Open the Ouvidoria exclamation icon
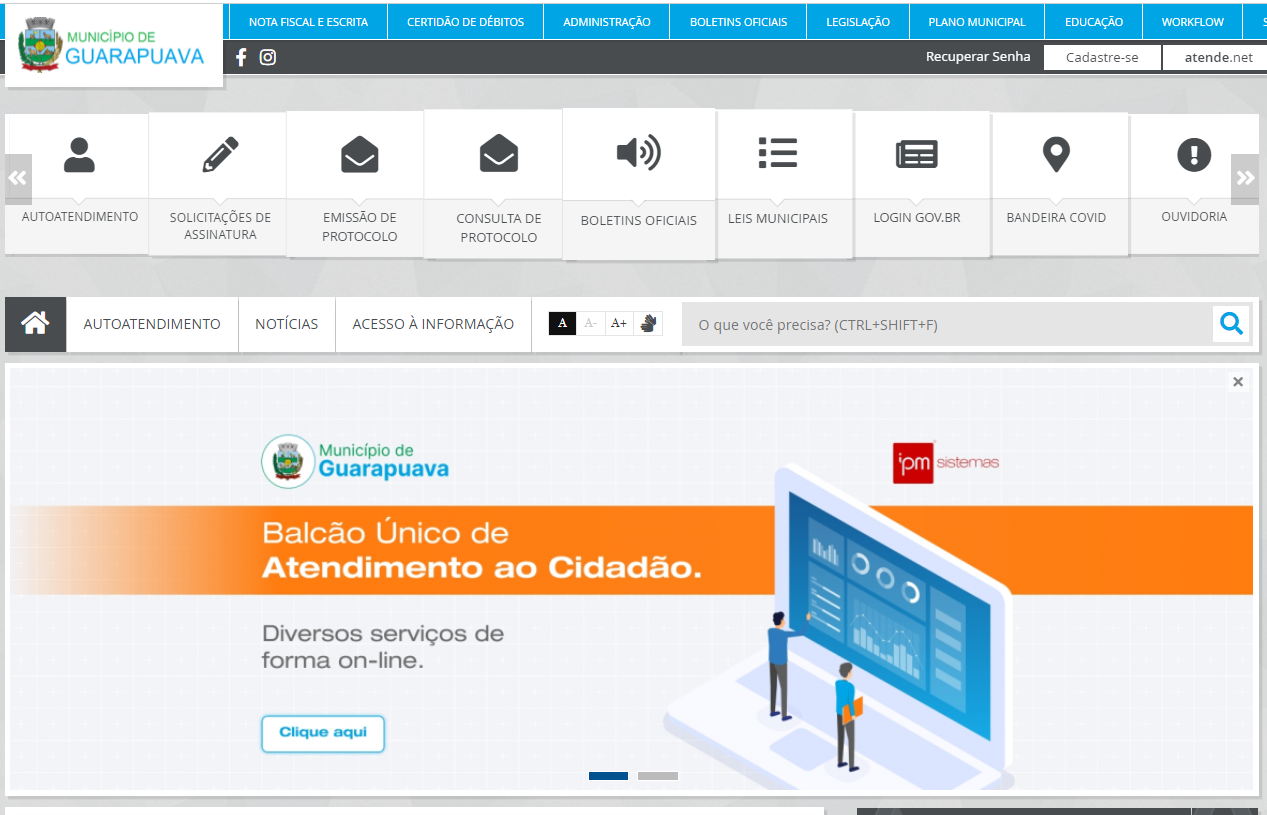 click(1193, 154)
